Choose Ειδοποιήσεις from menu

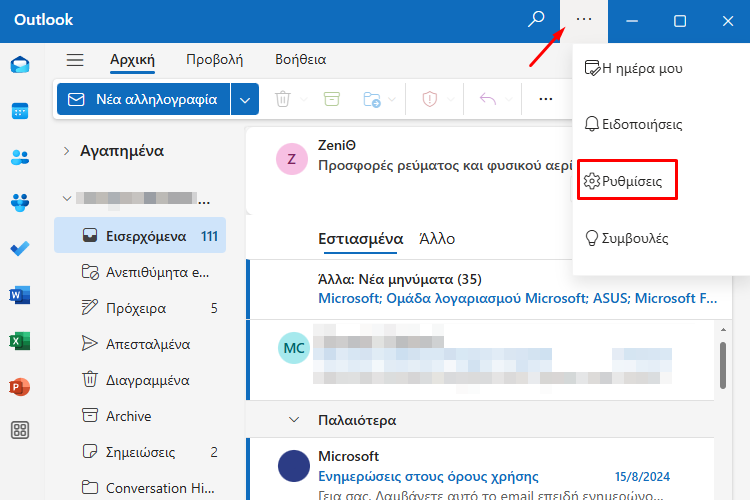[x=633, y=124]
